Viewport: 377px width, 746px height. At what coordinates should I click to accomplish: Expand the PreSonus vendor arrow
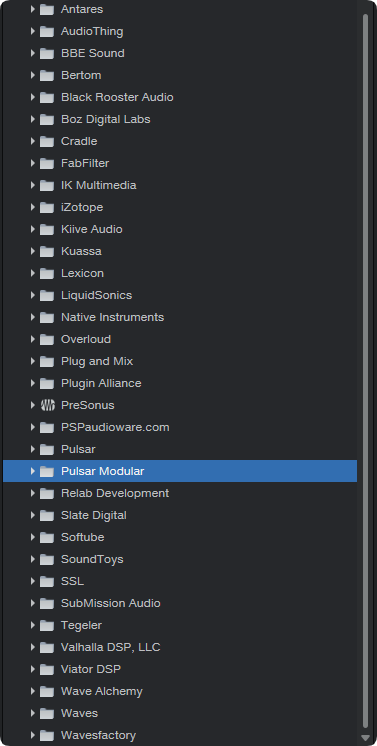tap(33, 405)
